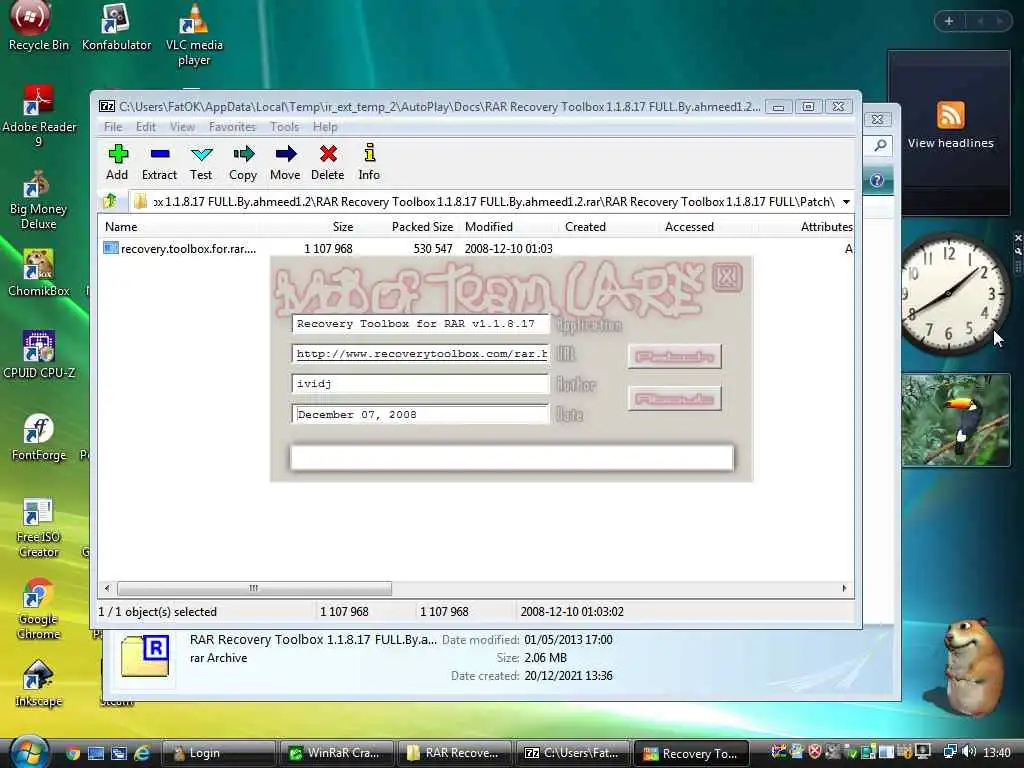Click the About button in patcher dialog
The image size is (1024, 768).
pyautogui.click(x=675, y=398)
